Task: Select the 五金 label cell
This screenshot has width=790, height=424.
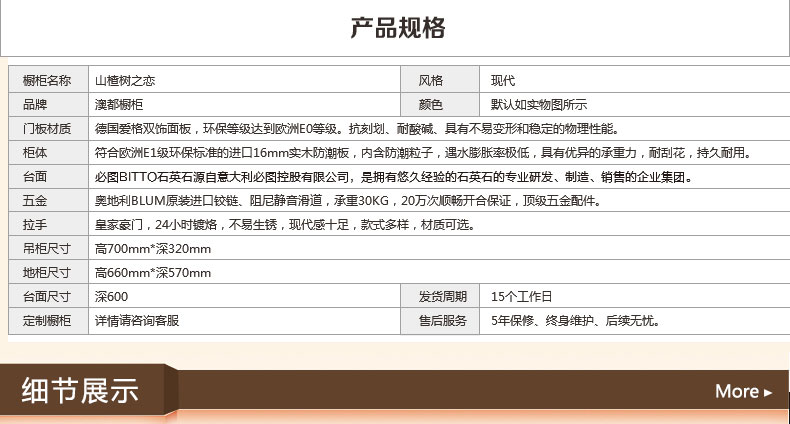Action: [48, 200]
